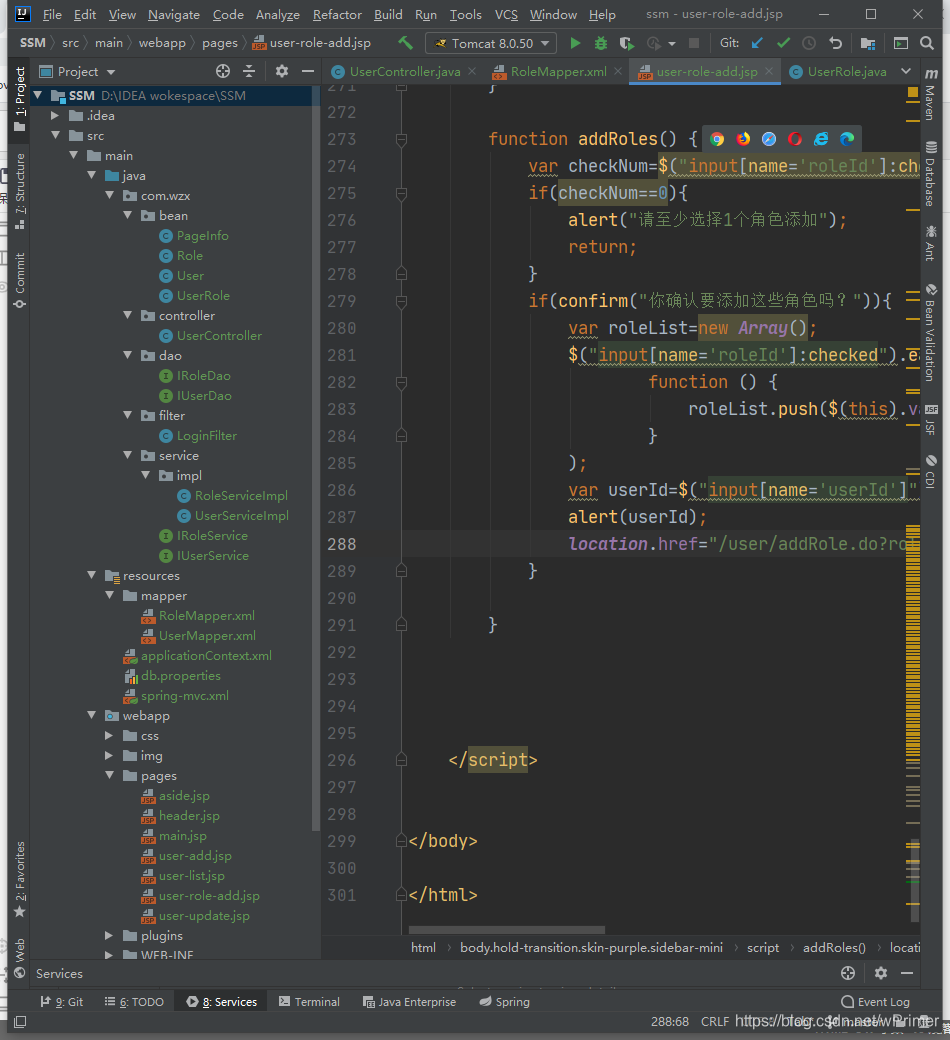
Task: Show Git history clock icon
Action: (x=809, y=43)
